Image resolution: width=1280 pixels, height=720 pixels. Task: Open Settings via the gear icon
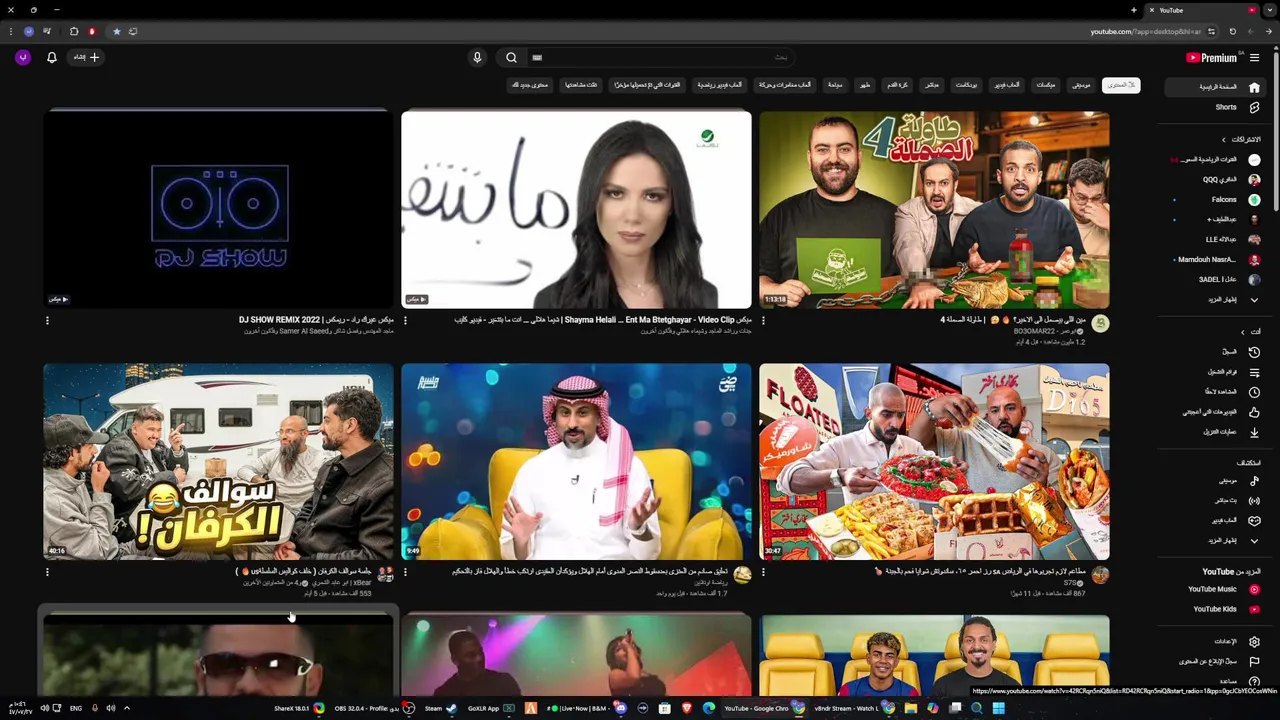click(1254, 642)
